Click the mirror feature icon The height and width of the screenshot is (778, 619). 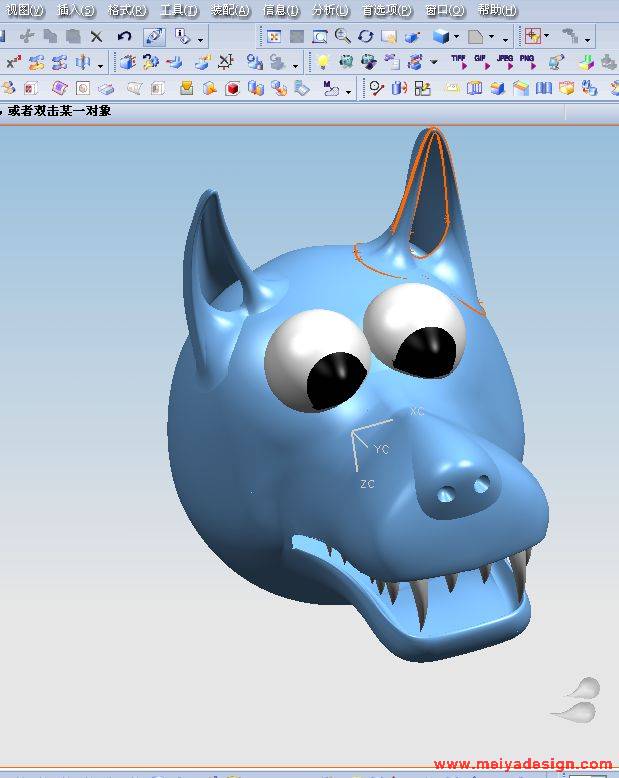pos(83,62)
